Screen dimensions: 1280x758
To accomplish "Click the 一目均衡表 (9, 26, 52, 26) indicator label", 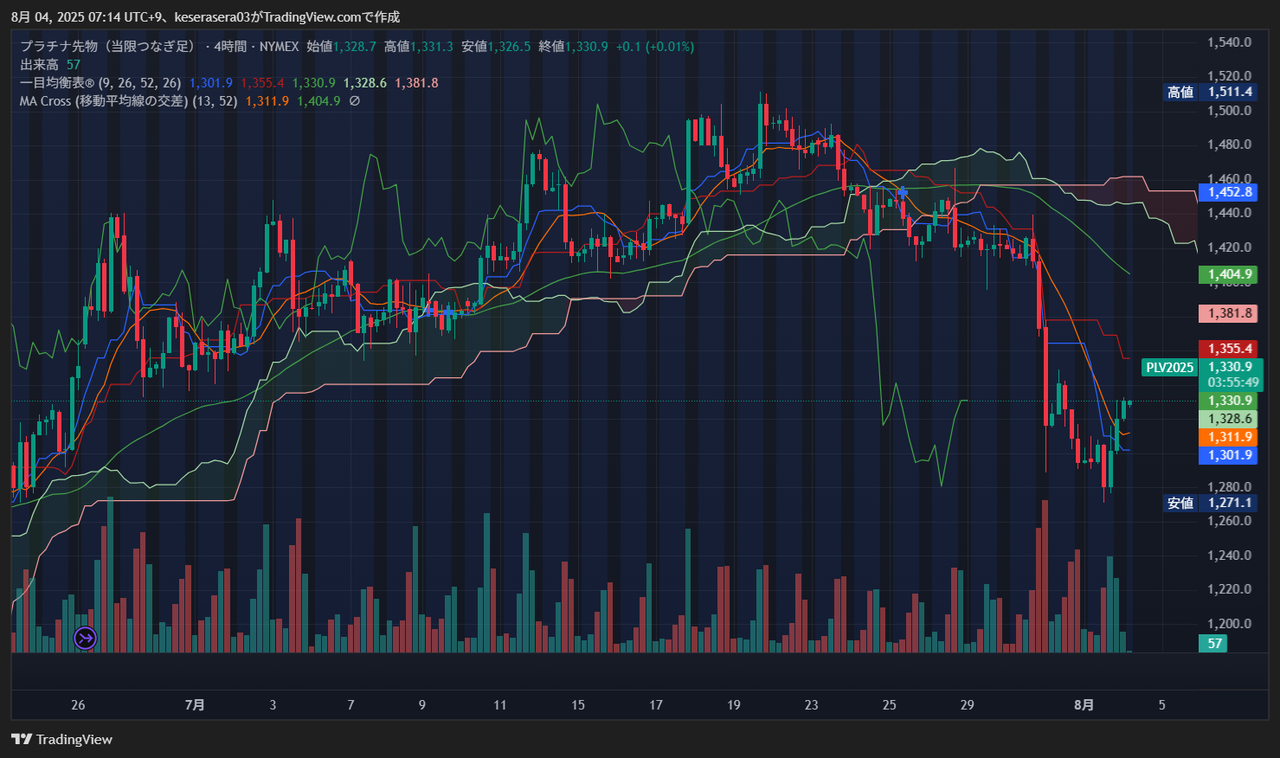I will pos(101,82).
